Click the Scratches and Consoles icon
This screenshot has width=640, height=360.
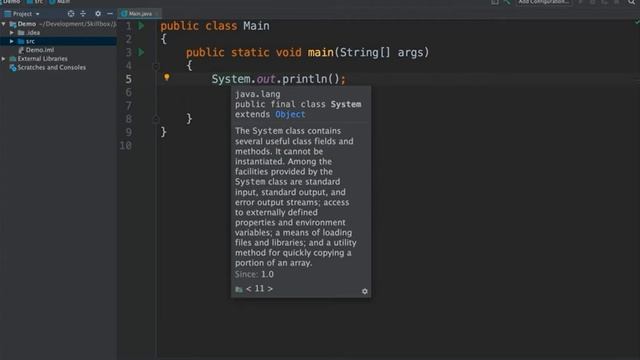coord(13,68)
